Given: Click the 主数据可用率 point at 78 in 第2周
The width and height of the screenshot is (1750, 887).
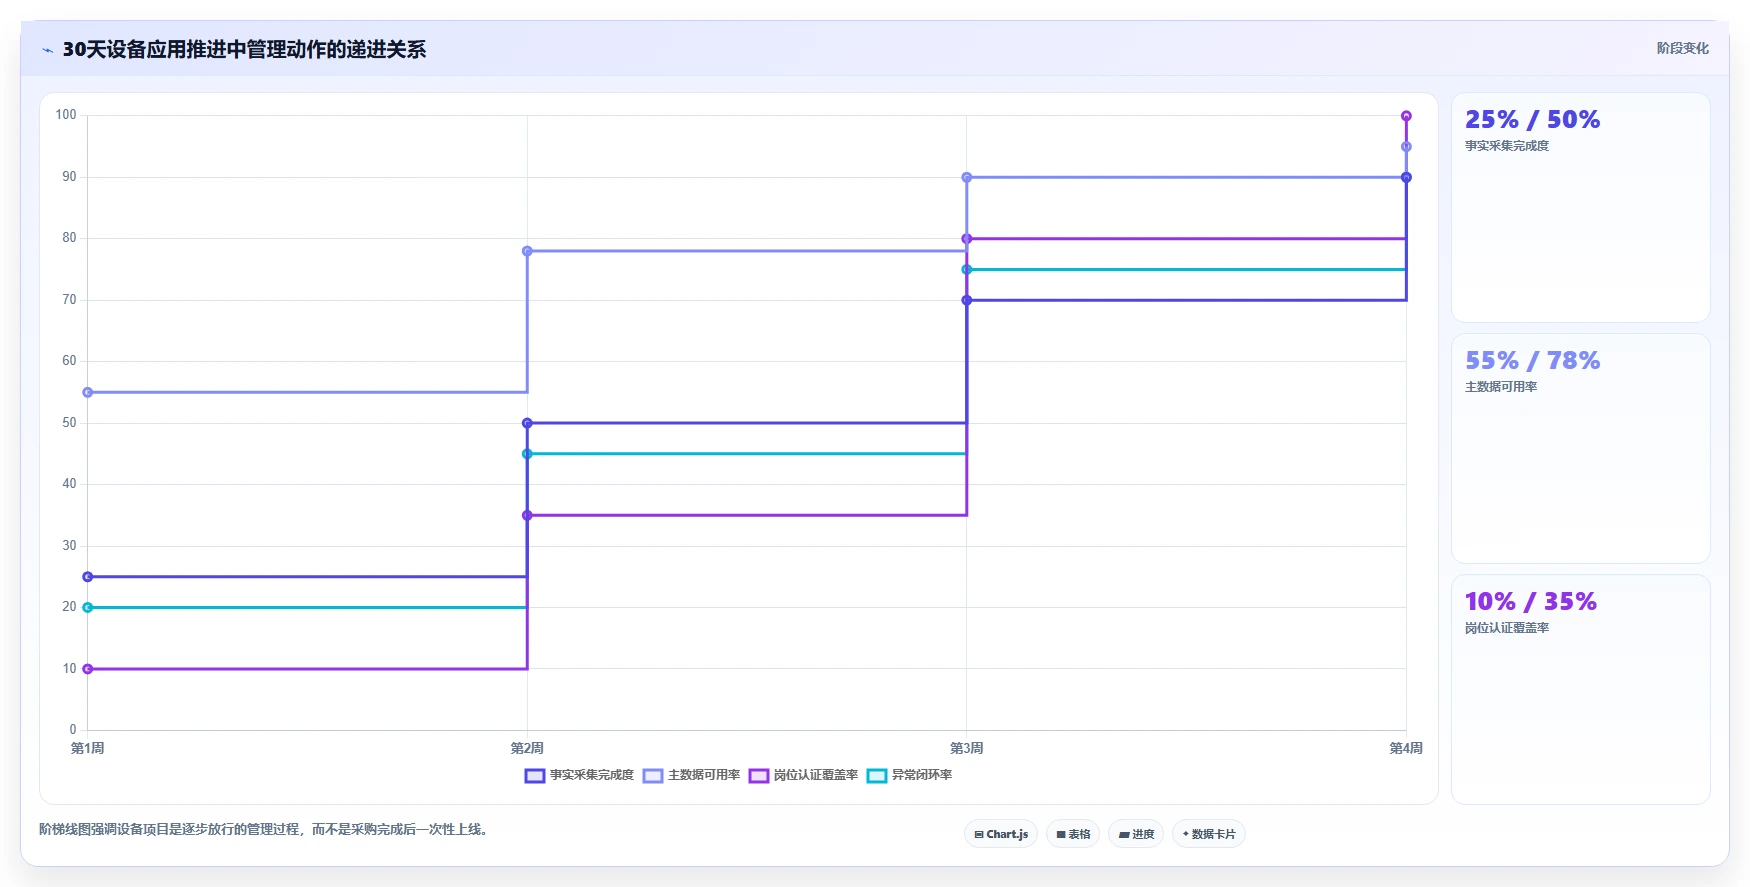Looking at the screenshot, I should [527, 251].
